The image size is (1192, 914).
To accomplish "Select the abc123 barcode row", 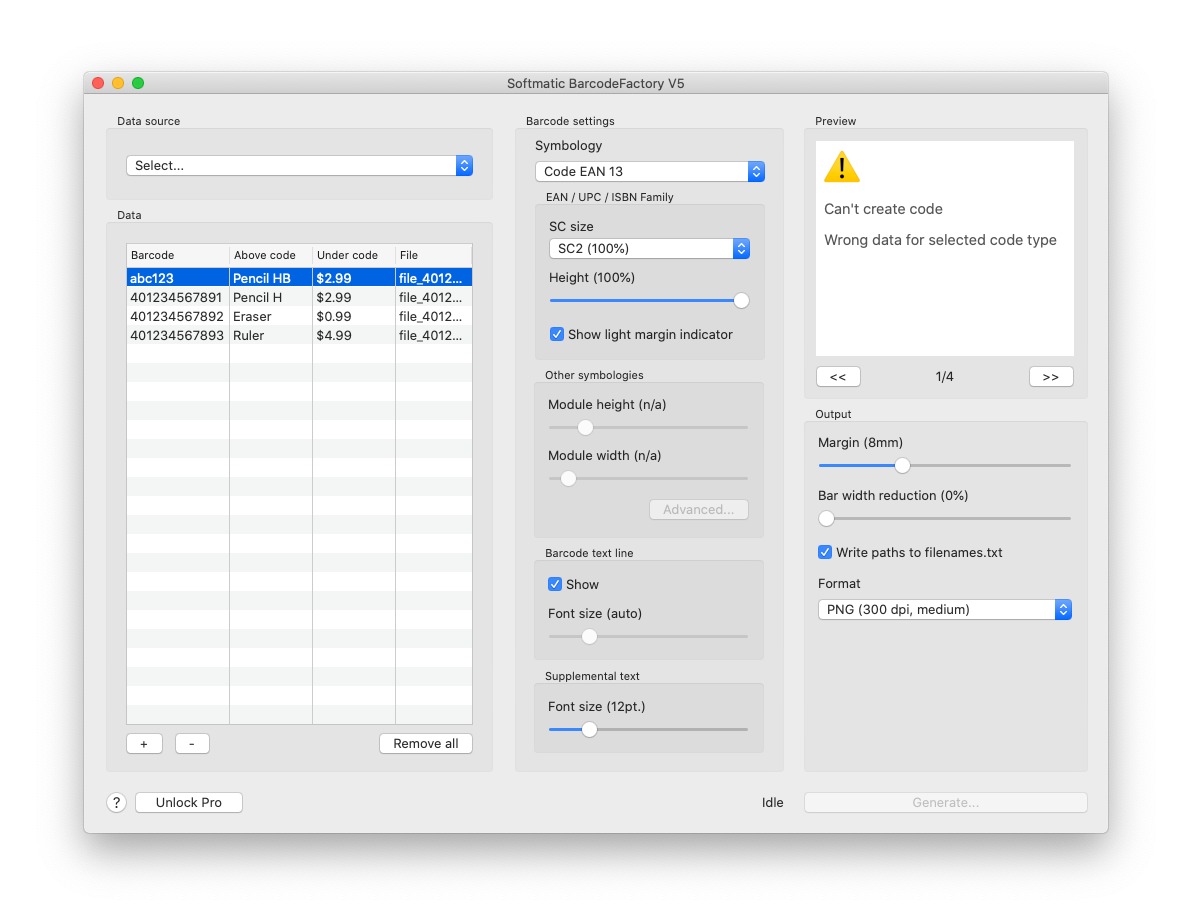I will point(300,278).
